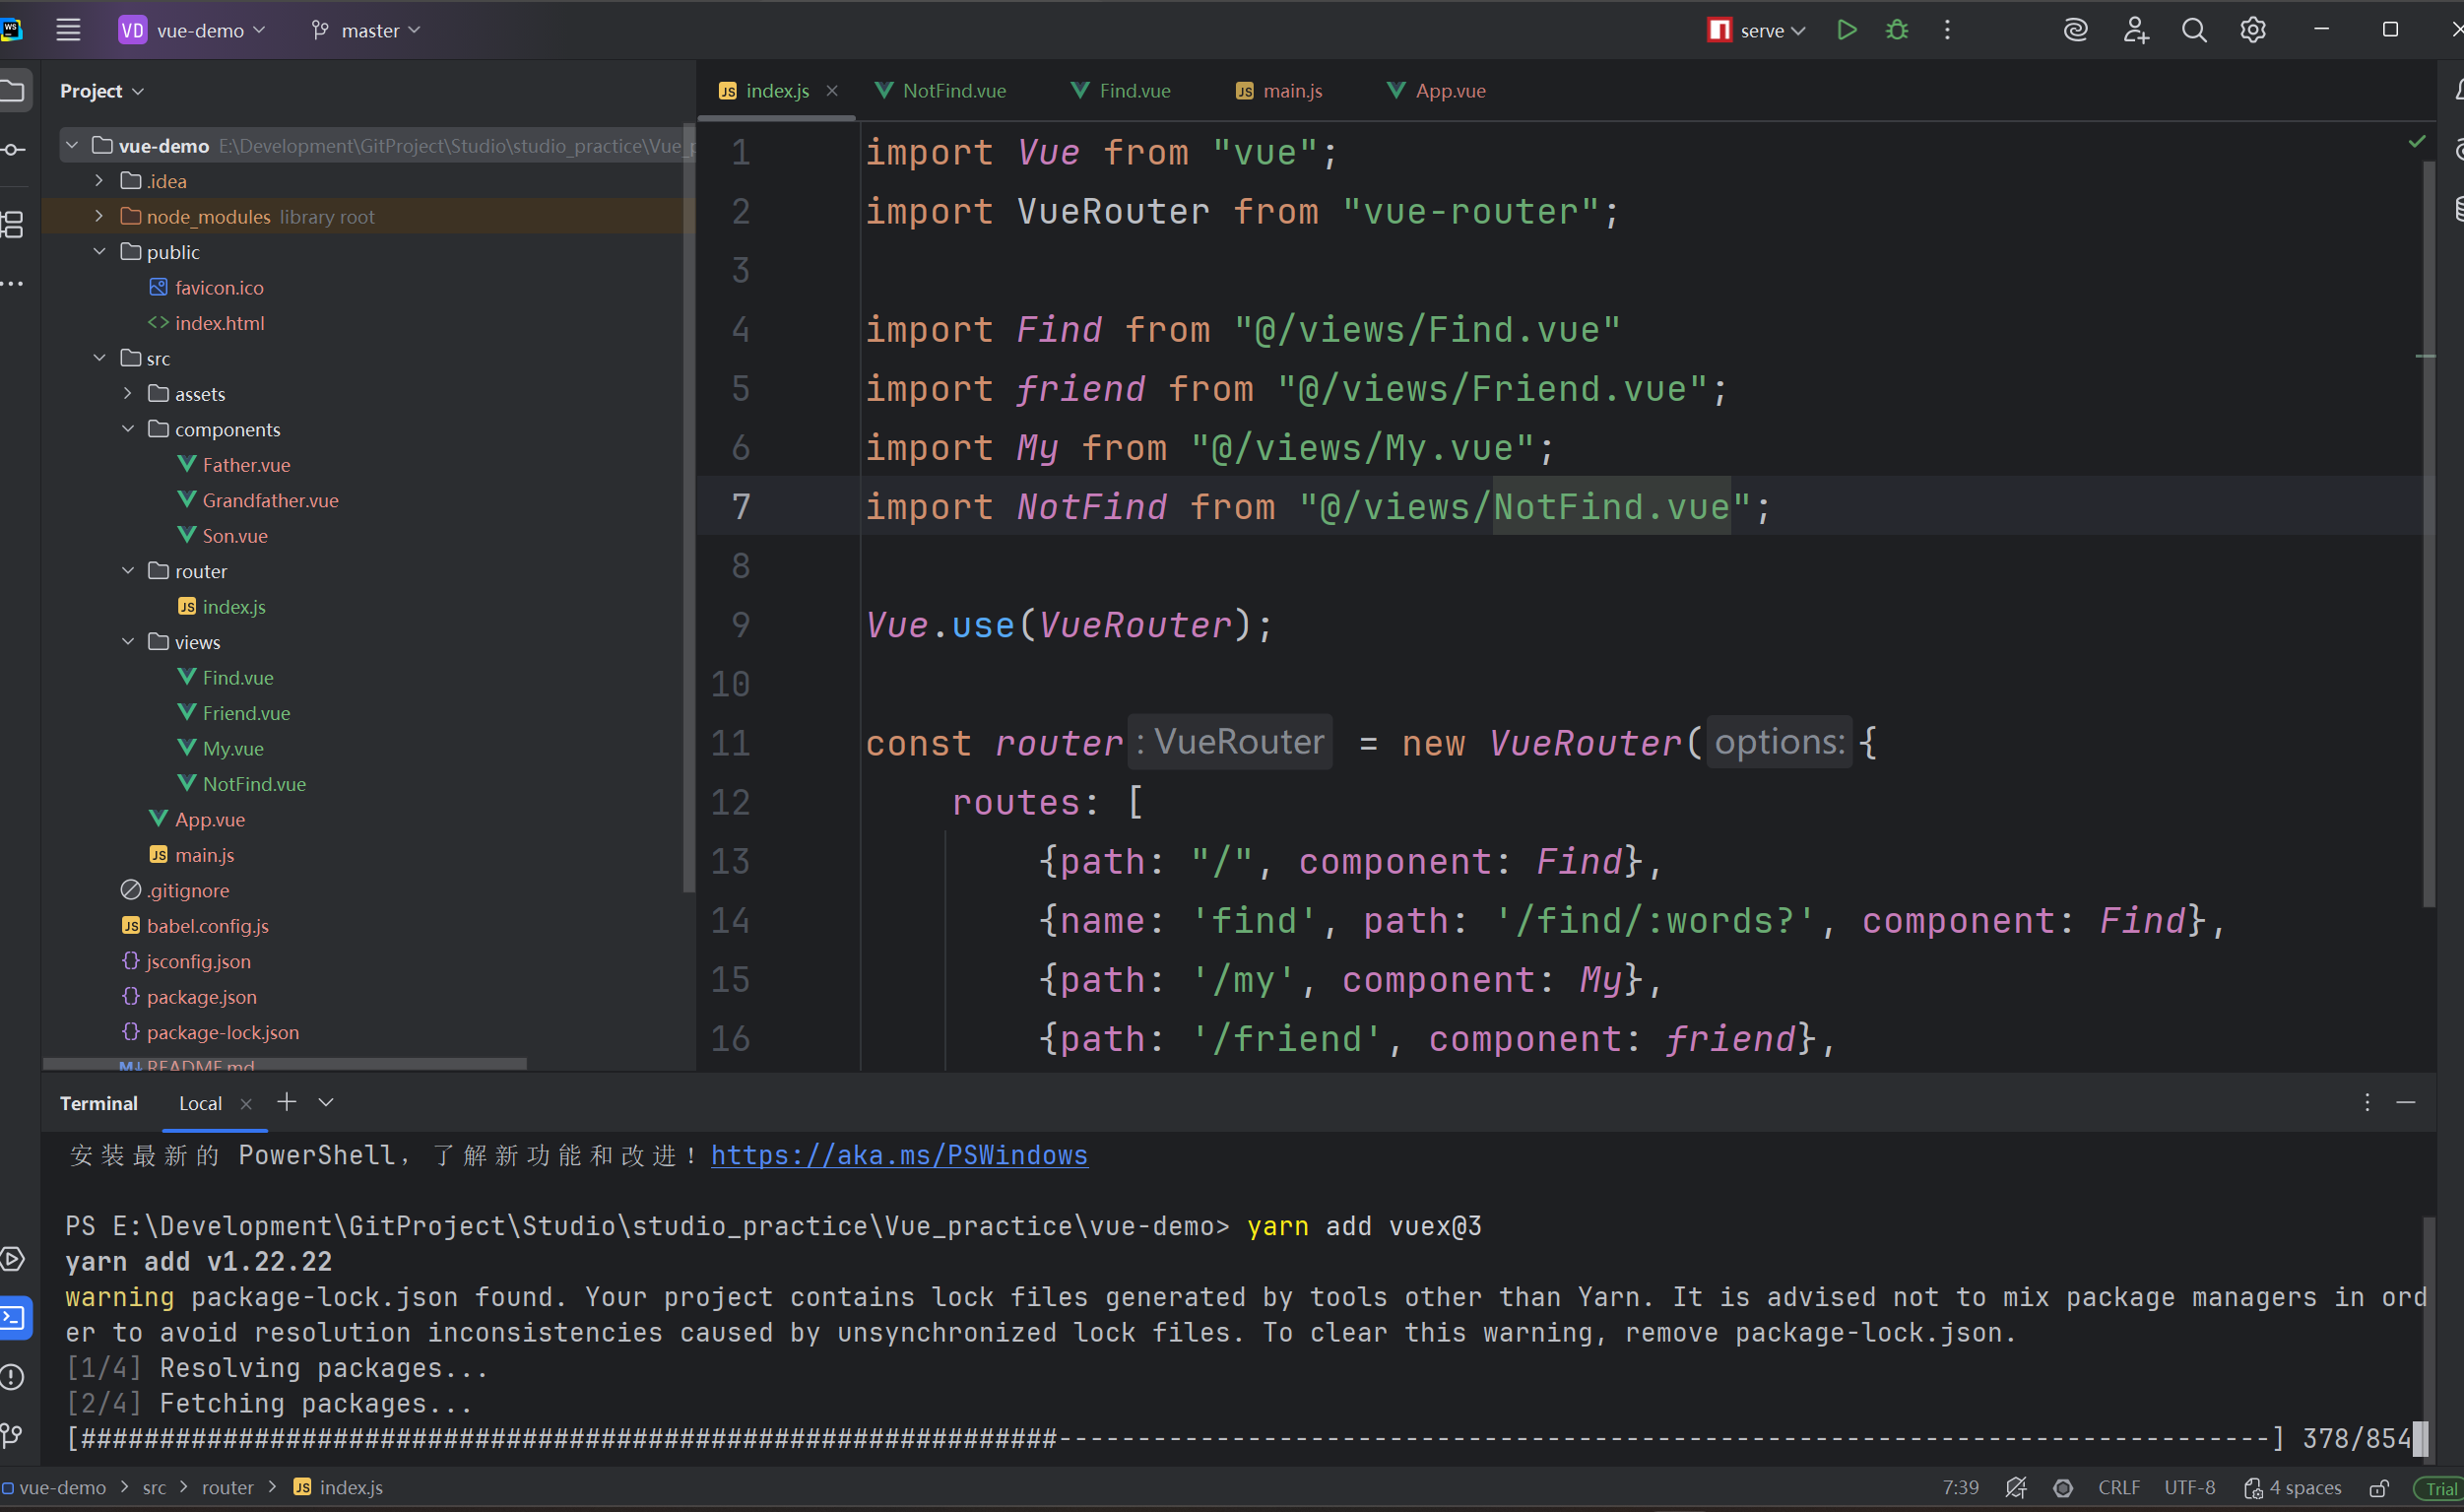Viewport: 2464px width, 1512px height.
Task: Click the CRLF line separator button
Action: pos(2118,1488)
